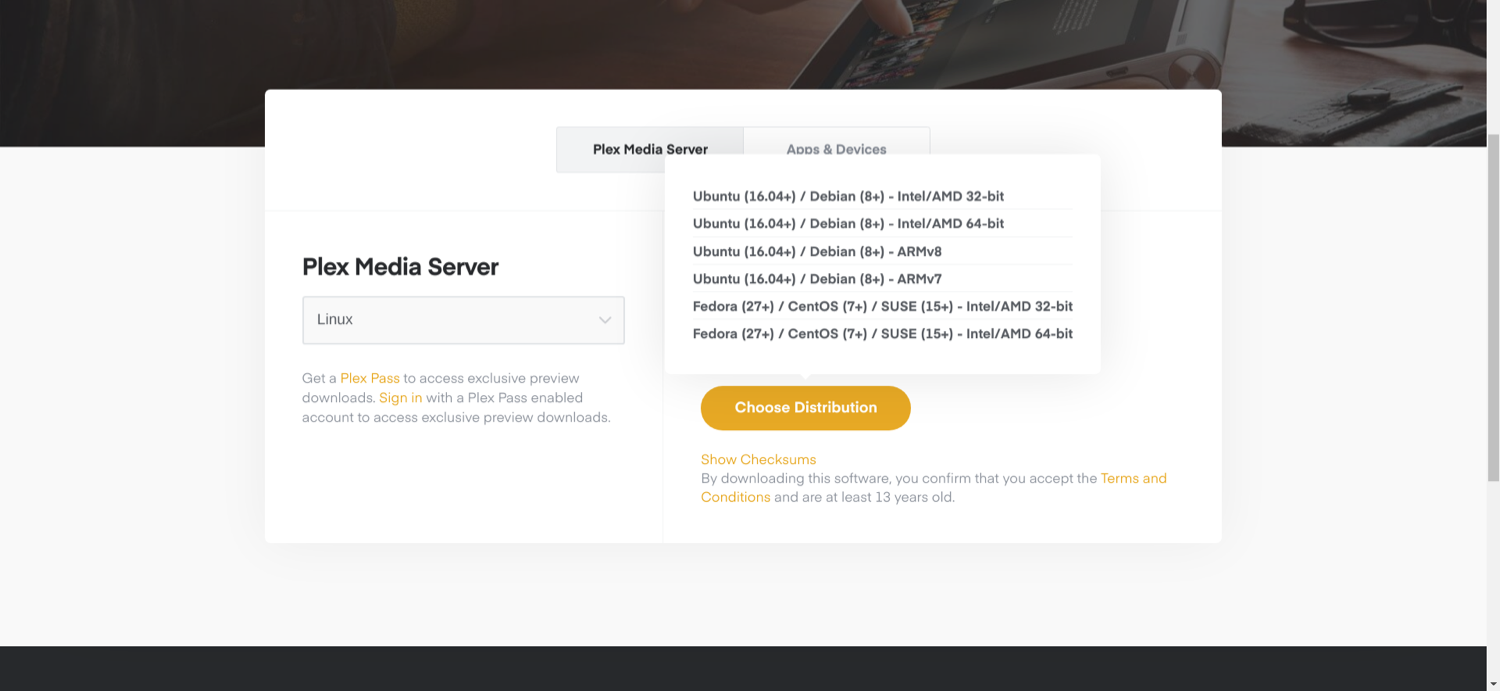Follow the Sign in link

(x=400, y=398)
